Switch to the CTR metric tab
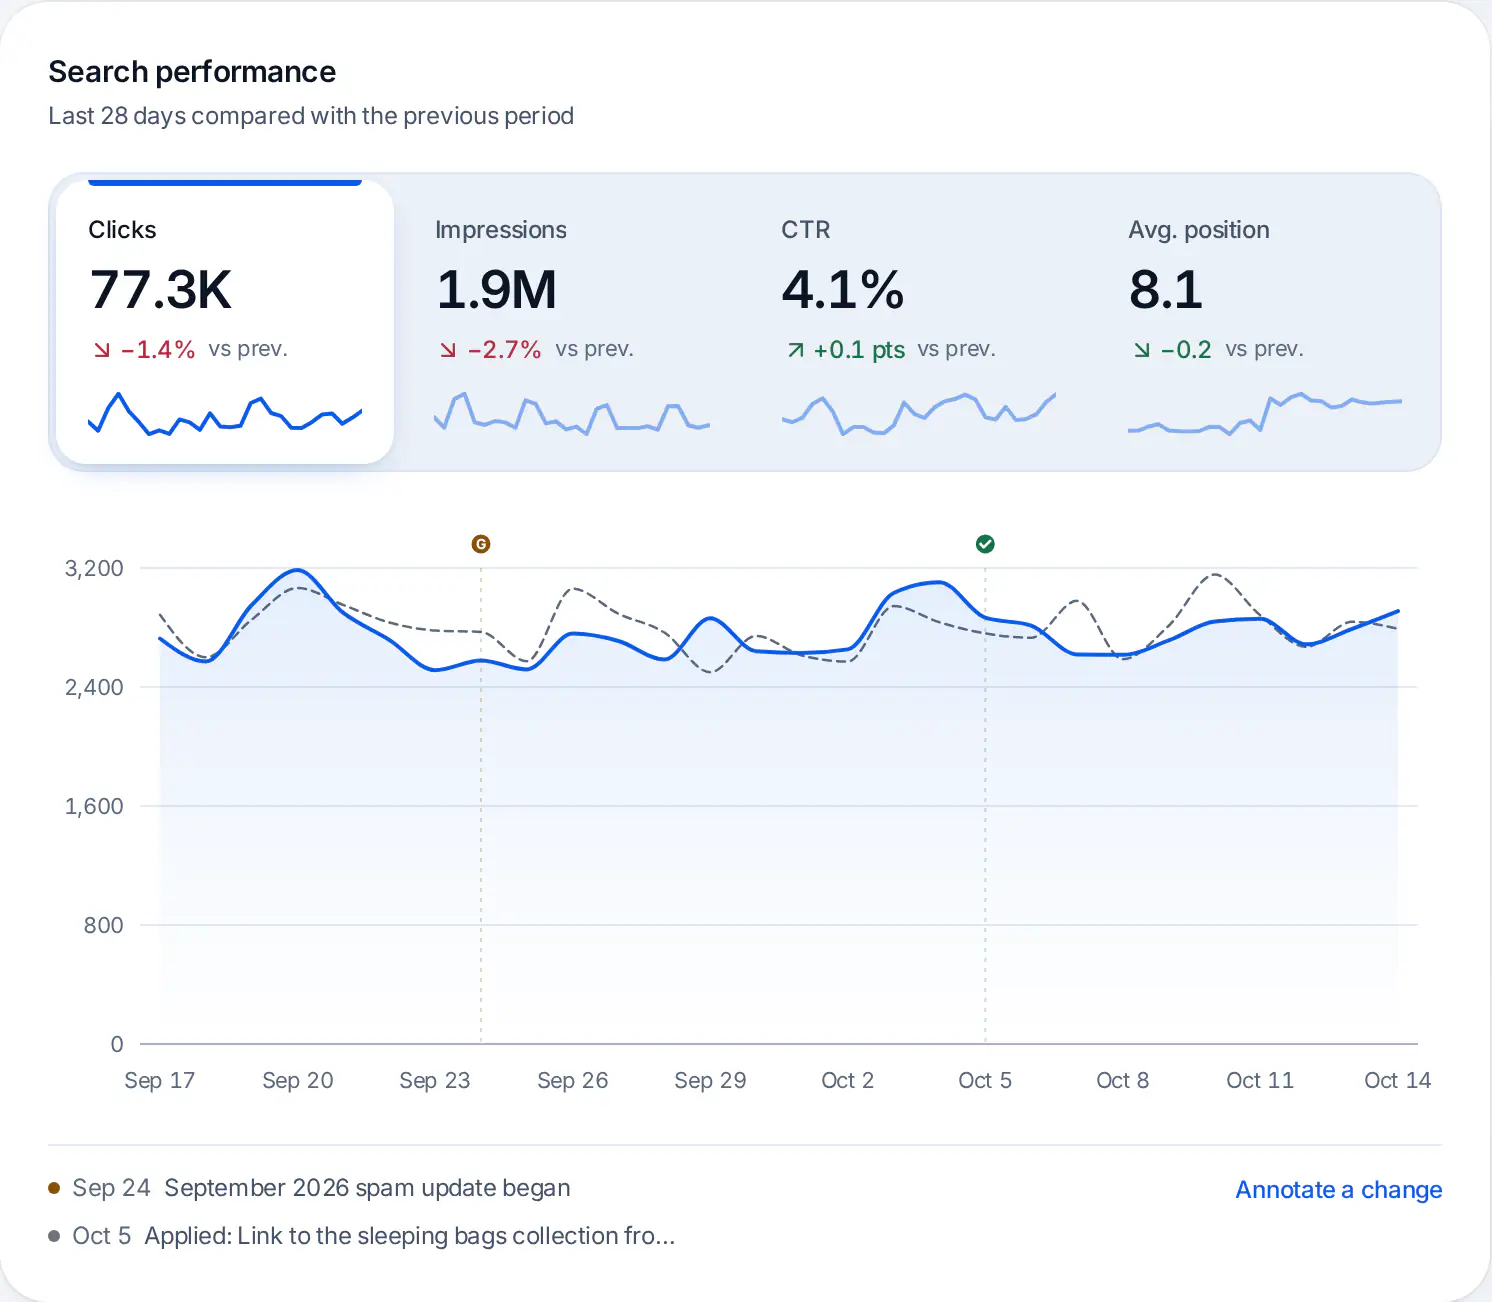Image resolution: width=1492 pixels, height=1302 pixels. coord(918,322)
